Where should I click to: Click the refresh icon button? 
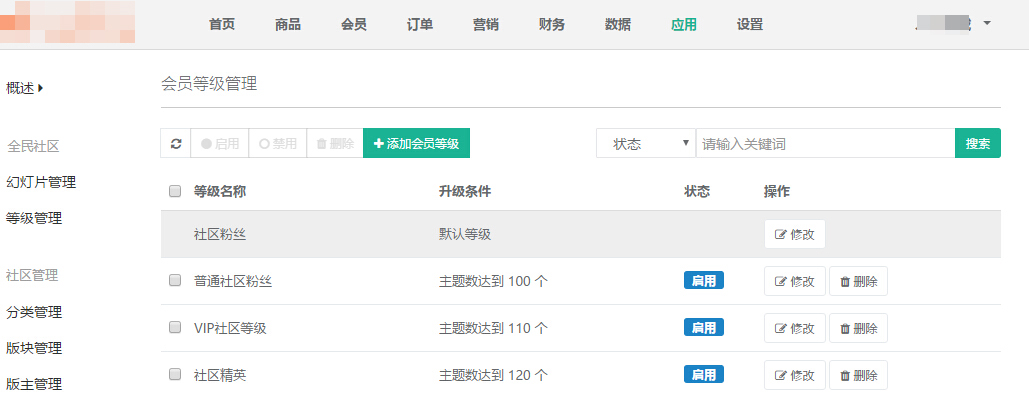click(x=176, y=144)
